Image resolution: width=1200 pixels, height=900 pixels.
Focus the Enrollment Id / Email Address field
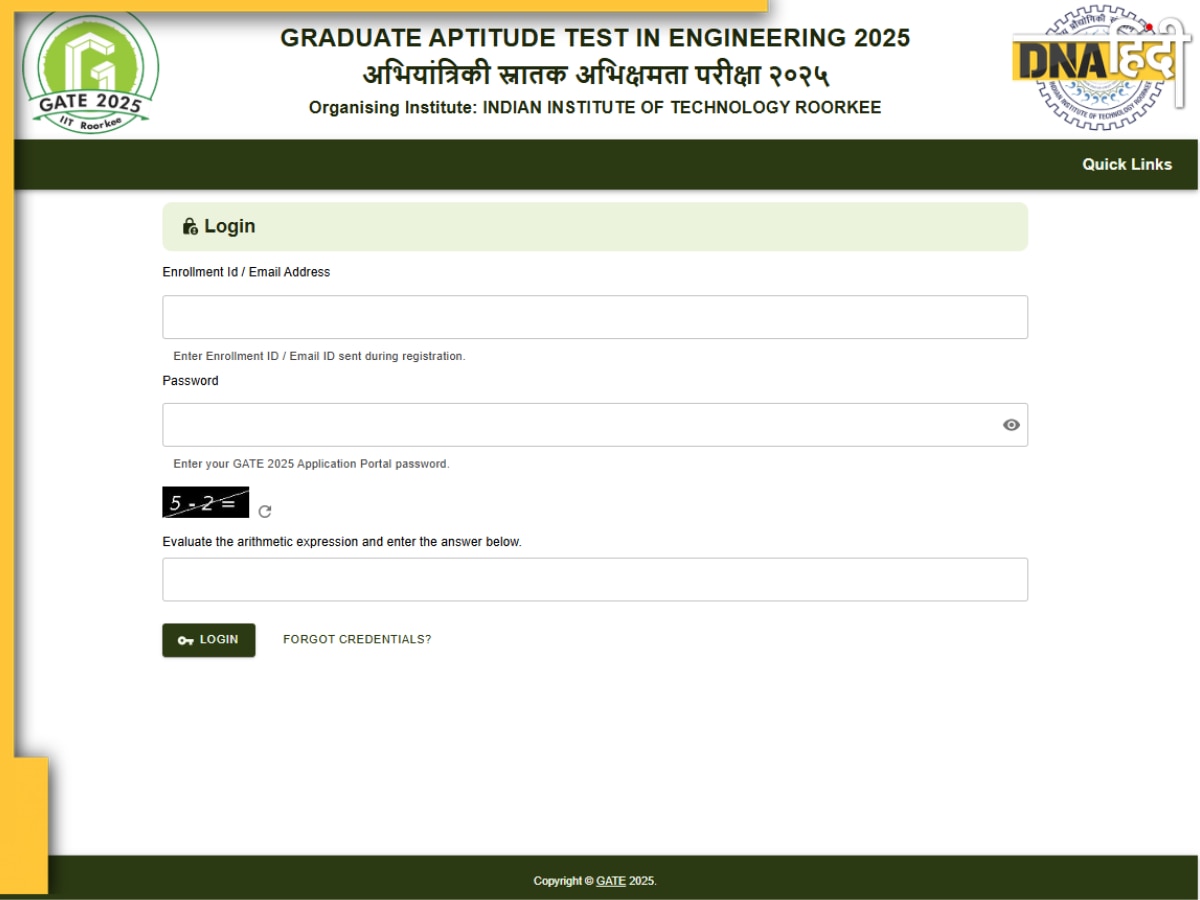[595, 317]
